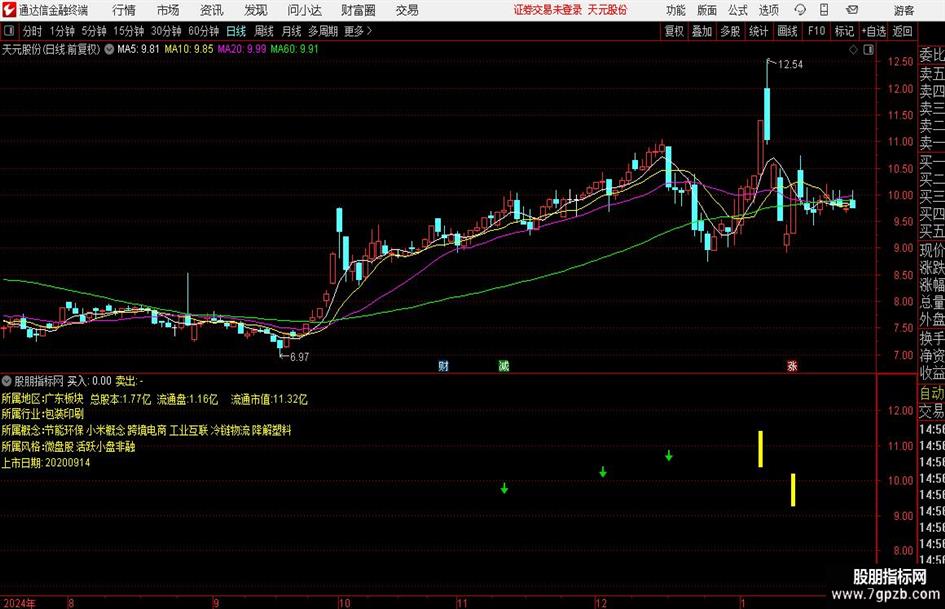Toggle the panel layout icon near price axis
This screenshot has height=609, width=945.
[x=868, y=50]
